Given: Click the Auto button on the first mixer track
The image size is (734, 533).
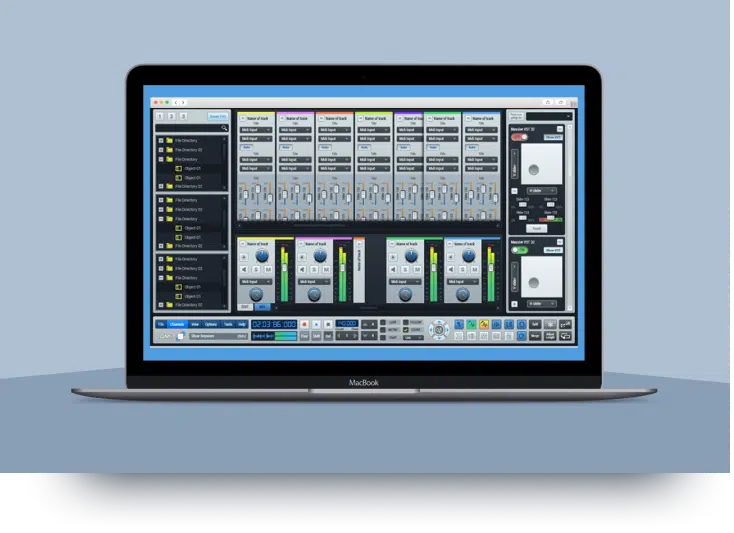Looking at the screenshot, I should pyautogui.click(x=246, y=147).
